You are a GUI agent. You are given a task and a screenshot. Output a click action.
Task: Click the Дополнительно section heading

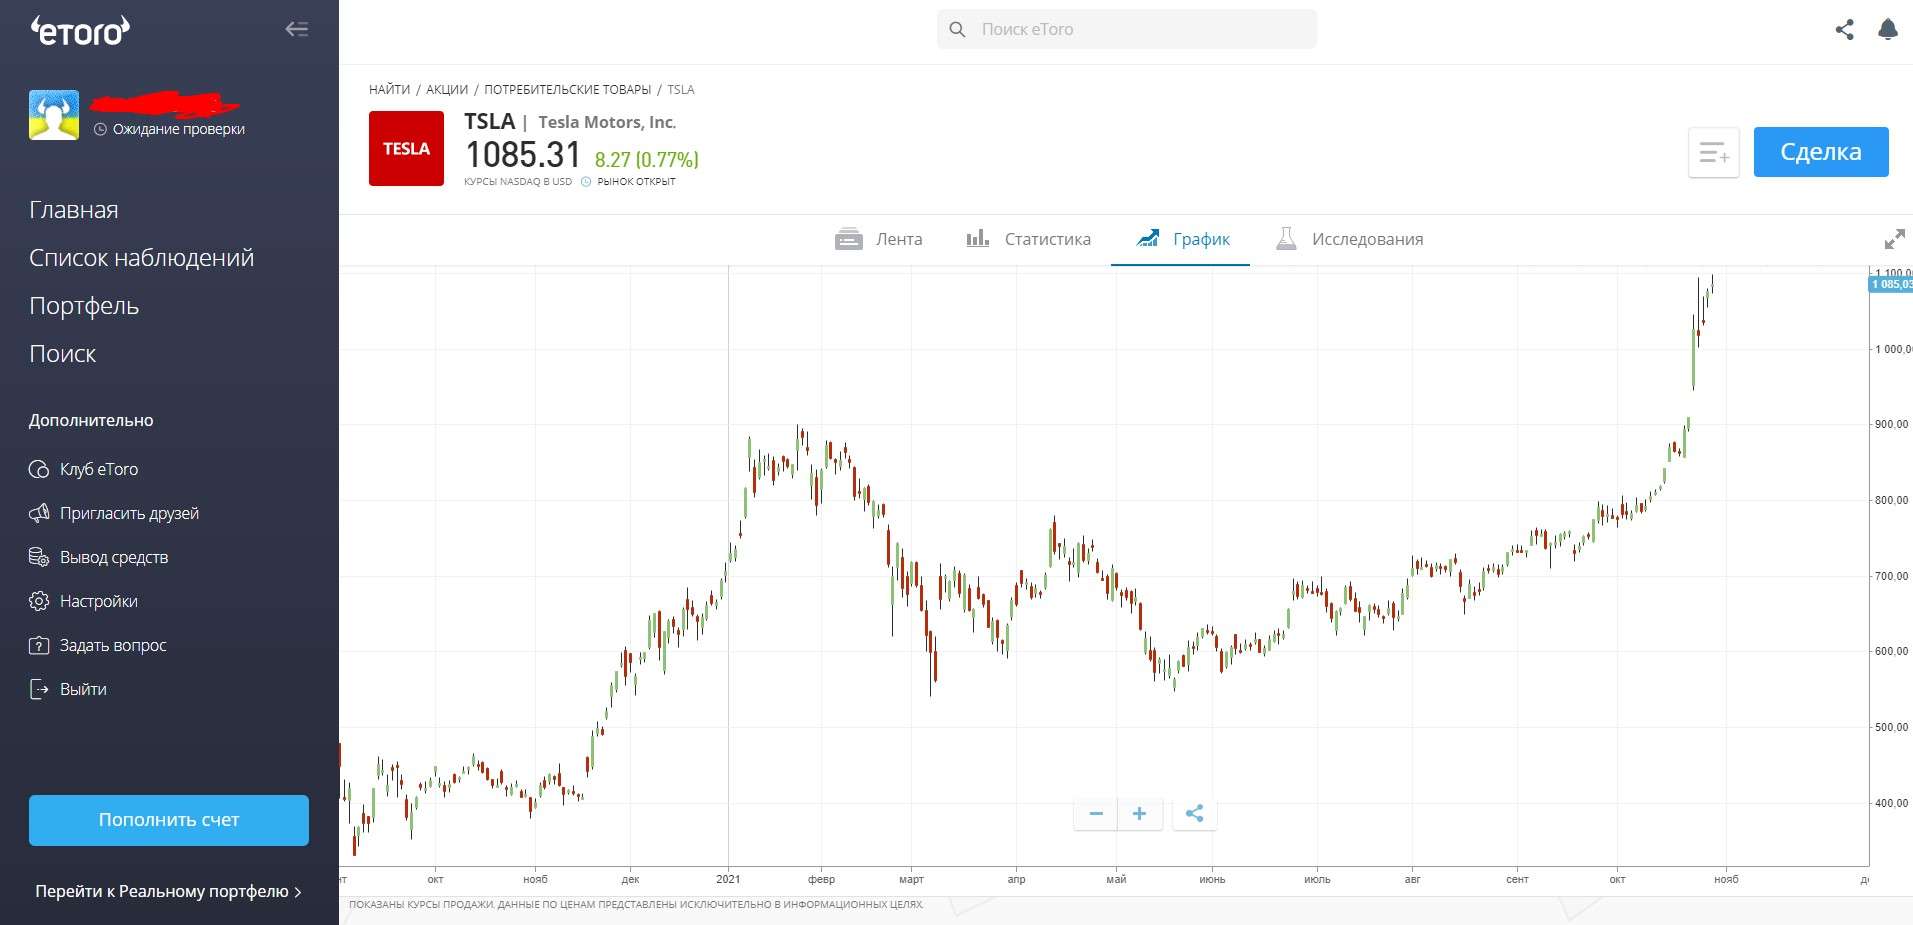coord(91,421)
